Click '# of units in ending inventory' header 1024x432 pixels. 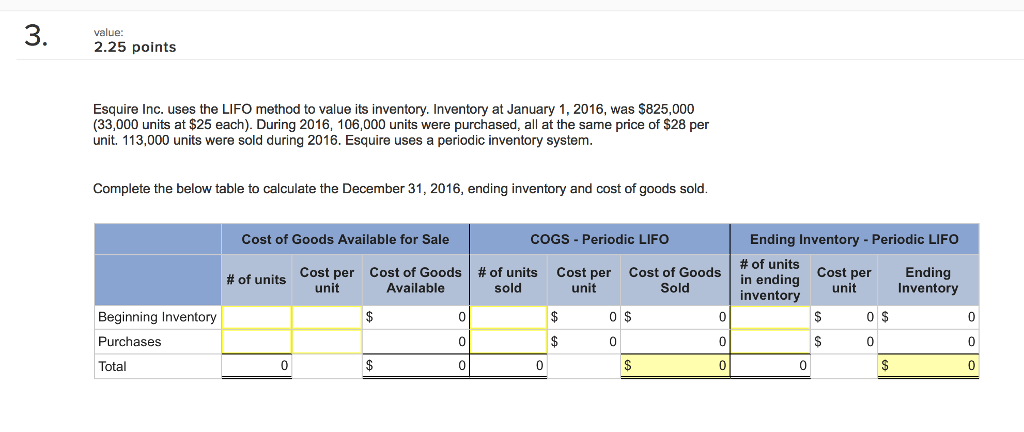tap(771, 280)
